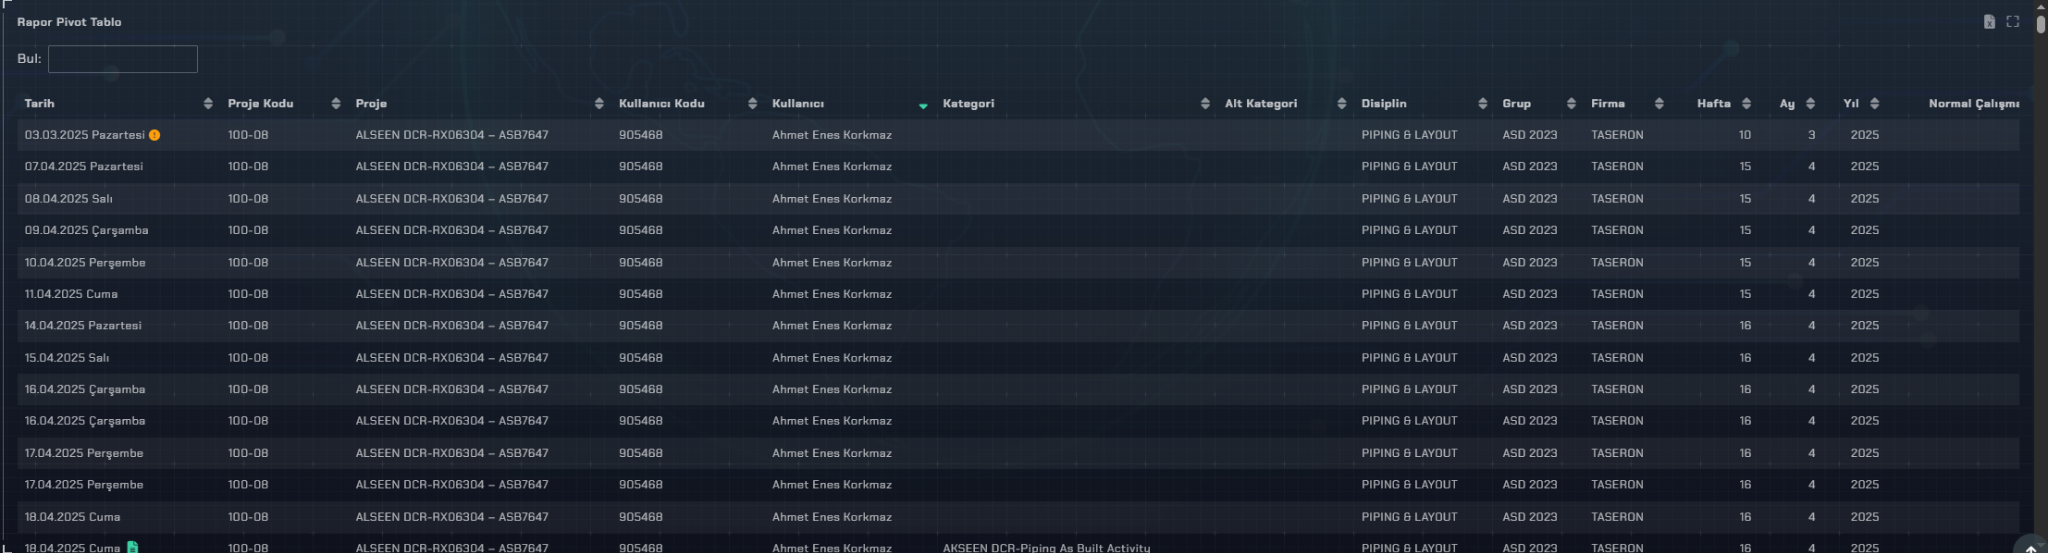This screenshot has width=2048, height=553.
Task: Click the Normal Çalışma column header
Action: [1973, 104]
